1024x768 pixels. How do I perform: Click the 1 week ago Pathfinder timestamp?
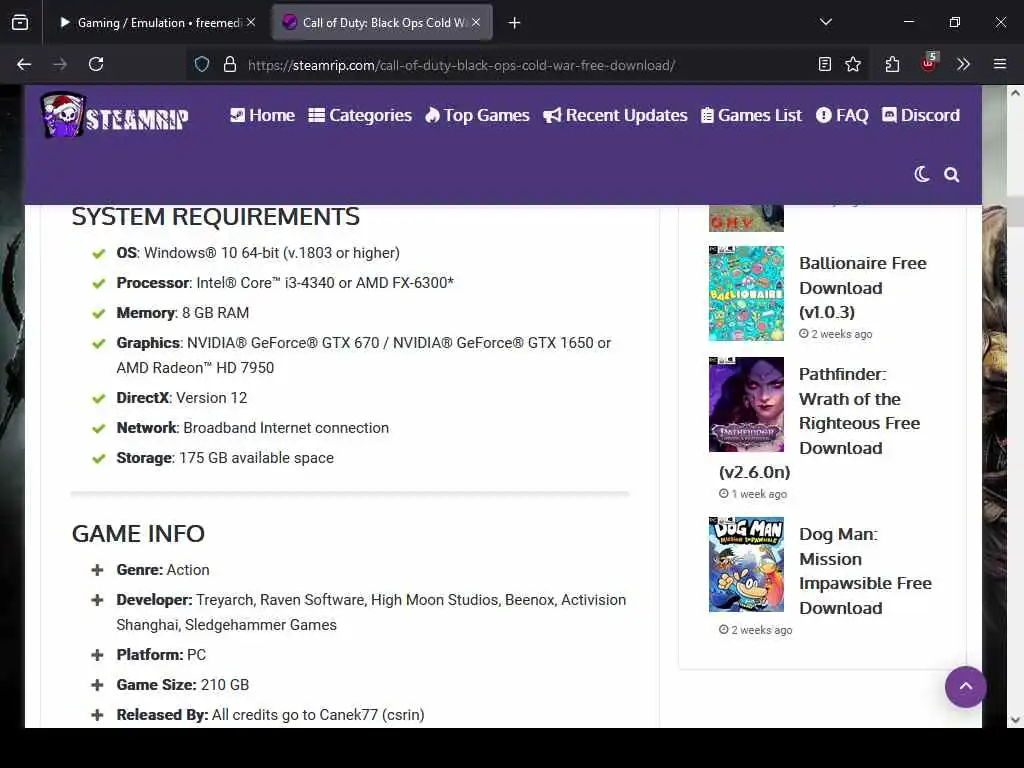(753, 494)
